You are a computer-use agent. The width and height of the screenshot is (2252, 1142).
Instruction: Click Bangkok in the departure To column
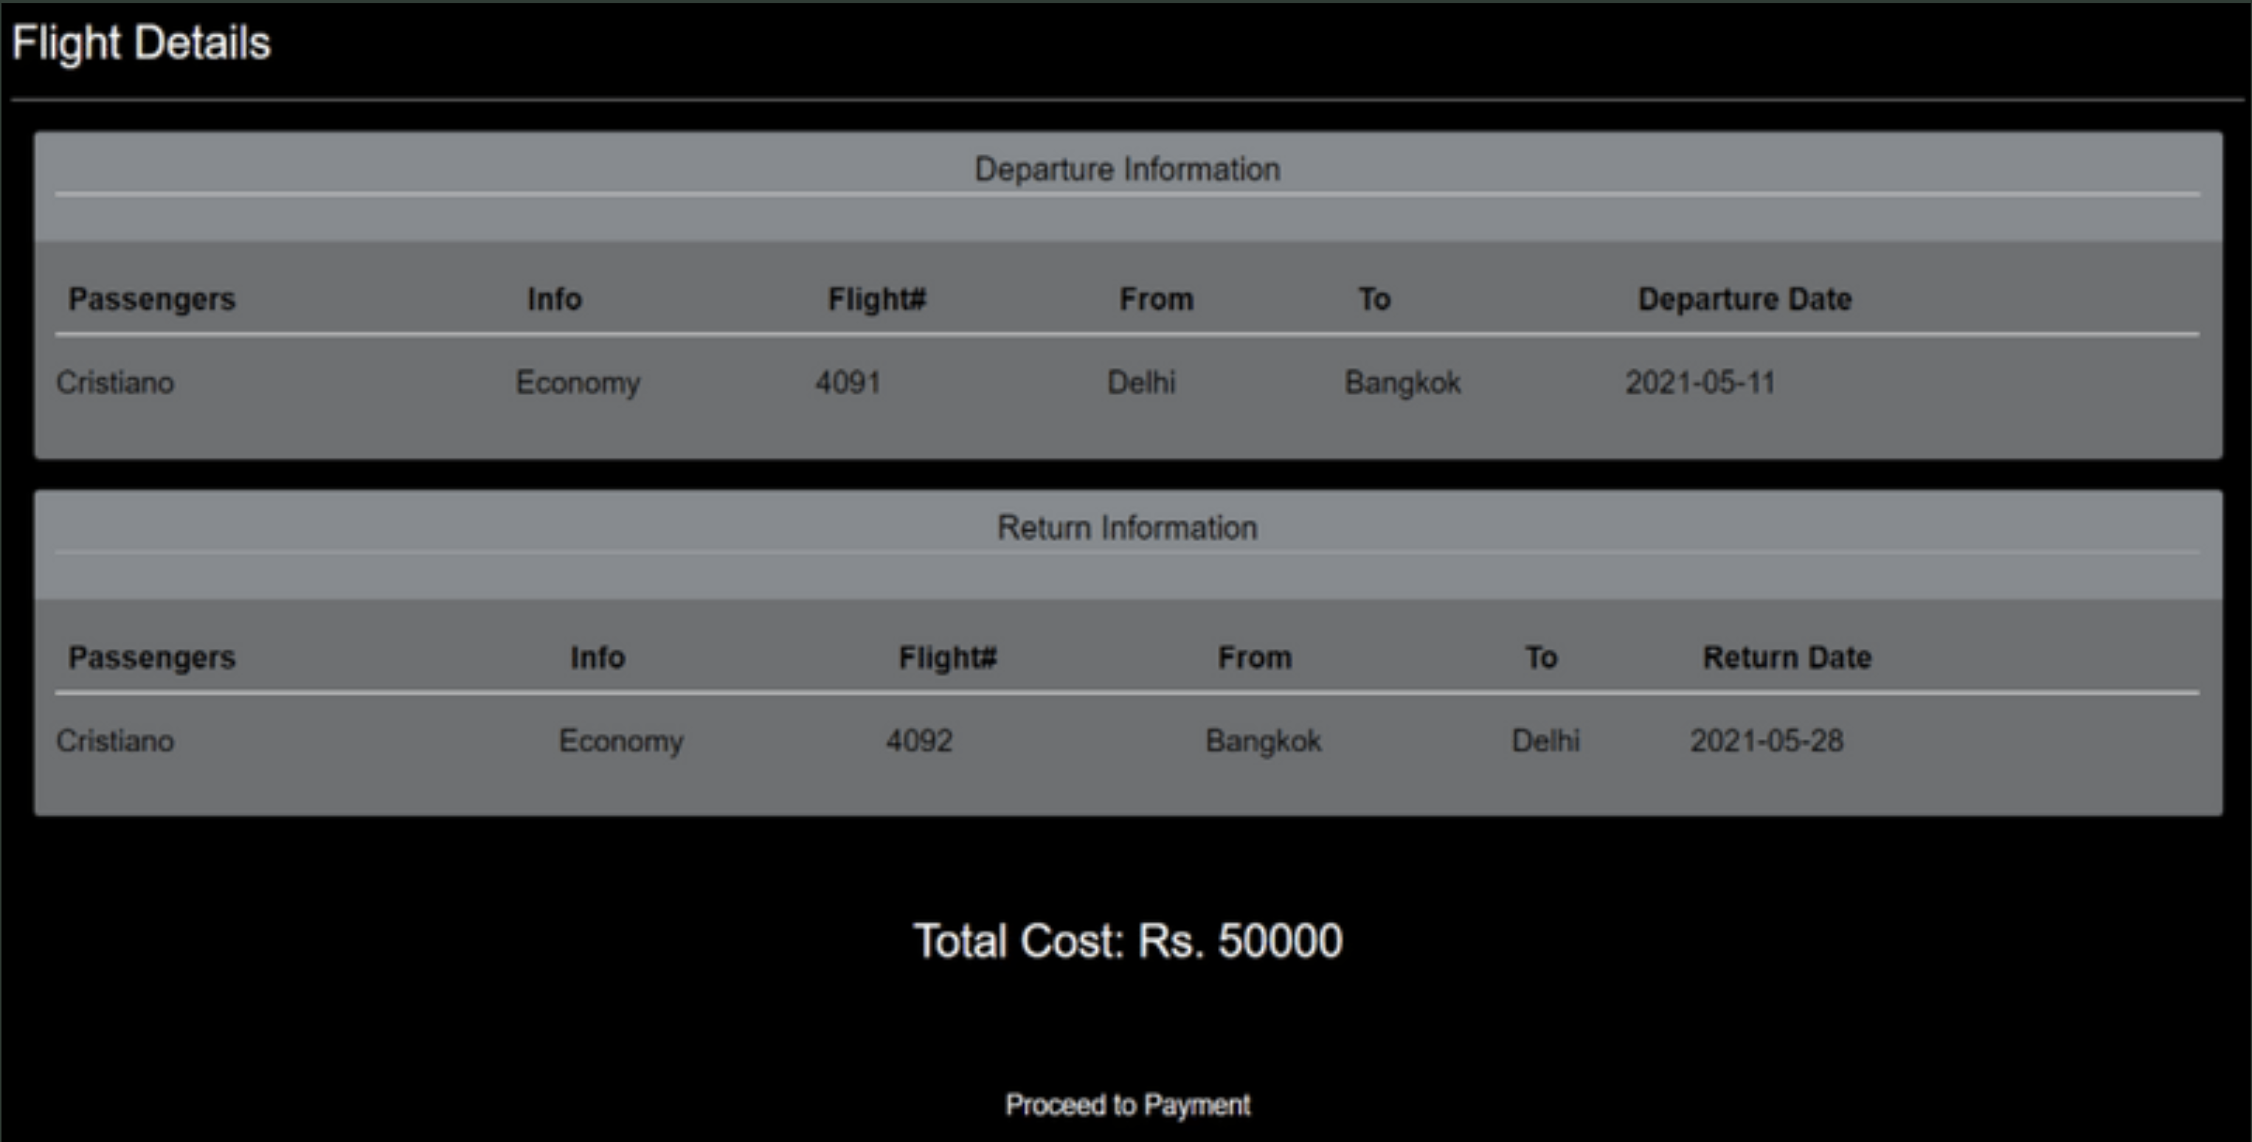(x=1401, y=382)
